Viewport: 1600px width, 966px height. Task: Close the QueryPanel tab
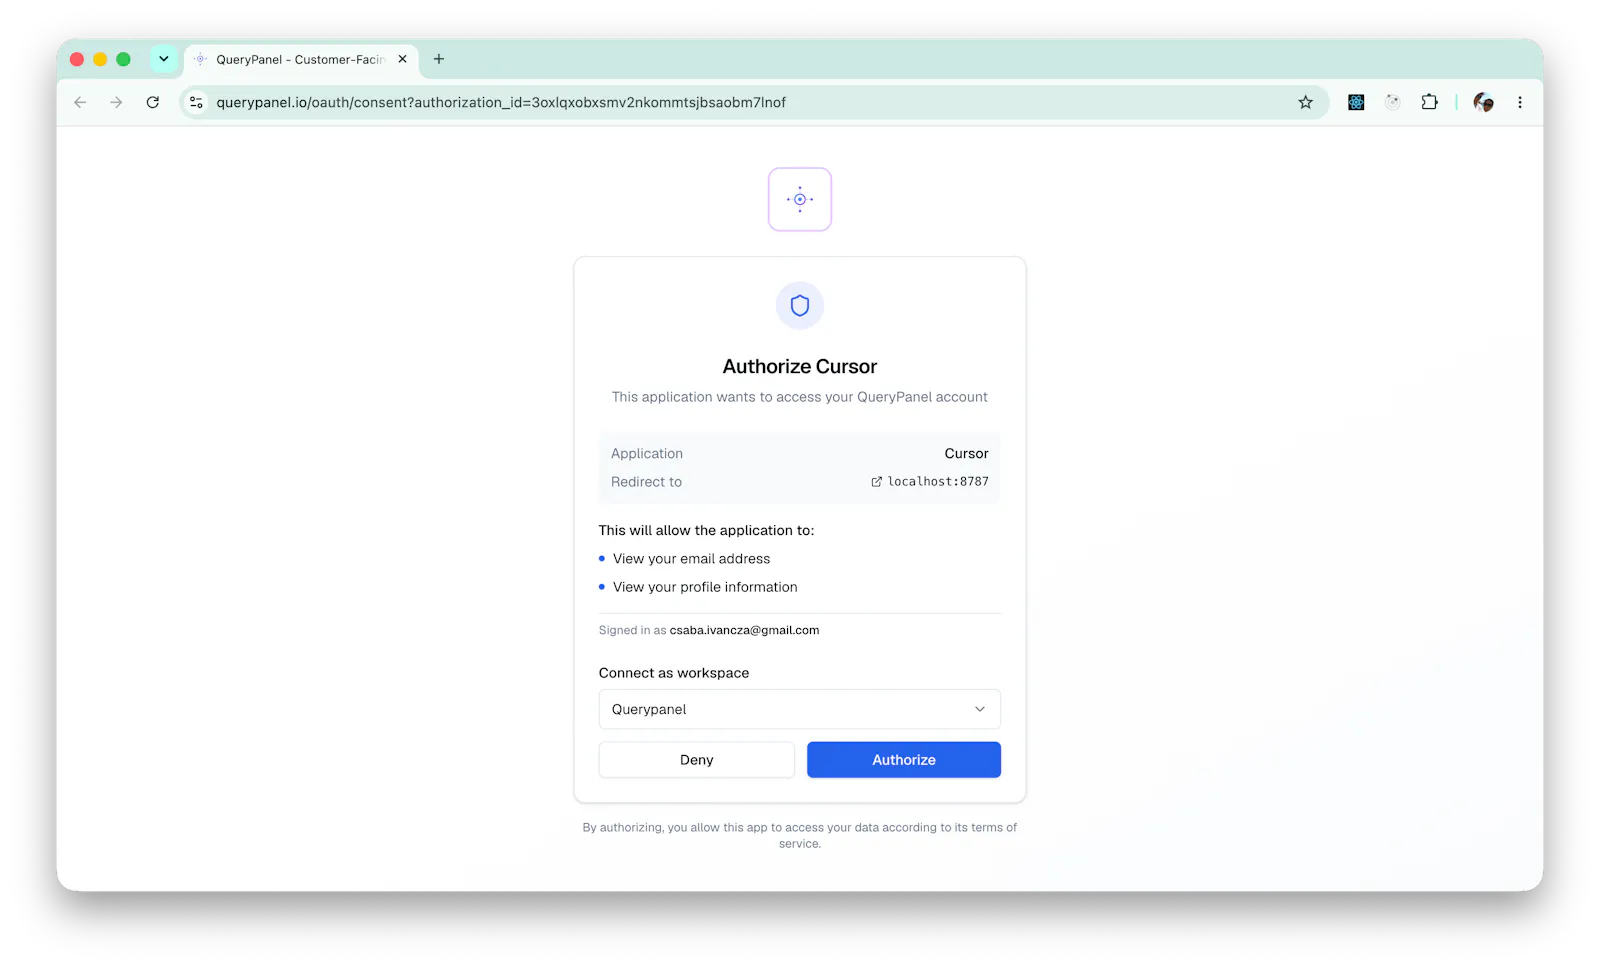point(402,59)
